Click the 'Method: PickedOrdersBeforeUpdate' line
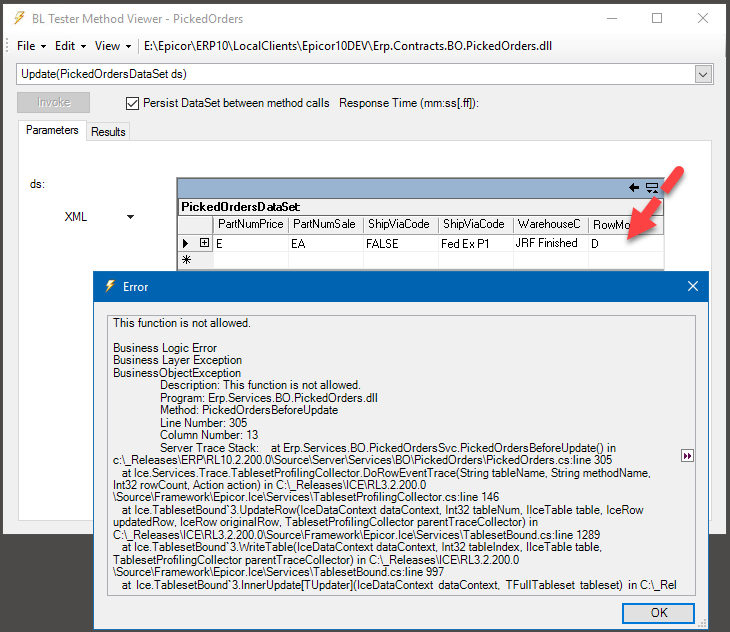The height and width of the screenshot is (632, 730). point(249,410)
